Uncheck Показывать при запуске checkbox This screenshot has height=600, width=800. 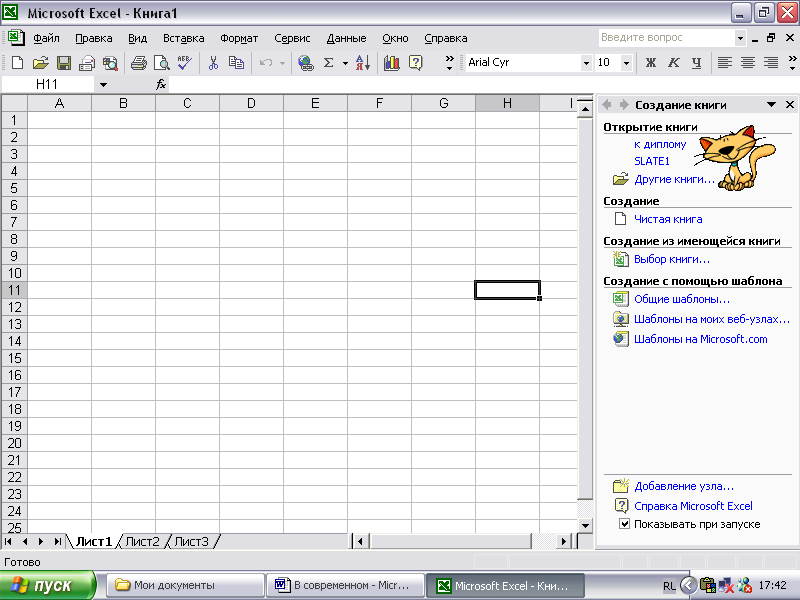(624, 523)
